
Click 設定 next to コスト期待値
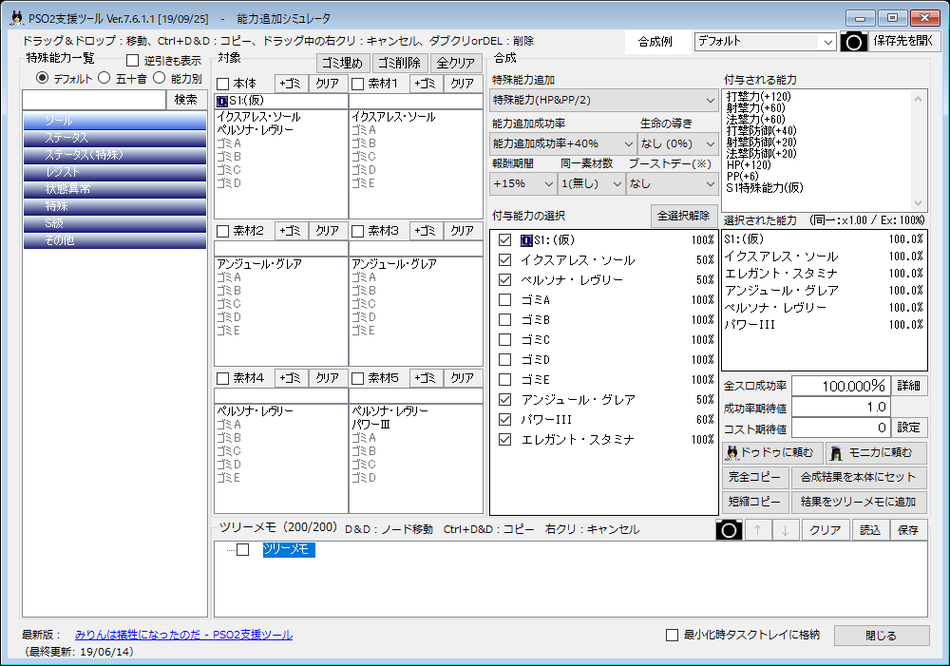(x=909, y=427)
